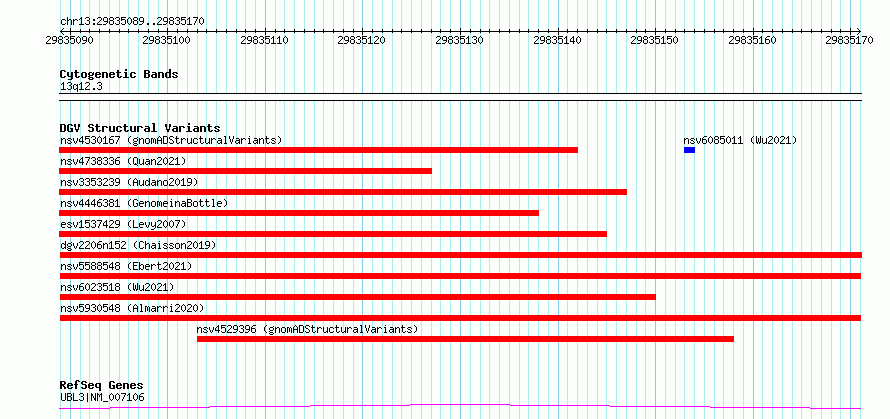Select variant label nsv3353239 (Audano2019)
The height and width of the screenshot is (419, 890).
pos(129,182)
